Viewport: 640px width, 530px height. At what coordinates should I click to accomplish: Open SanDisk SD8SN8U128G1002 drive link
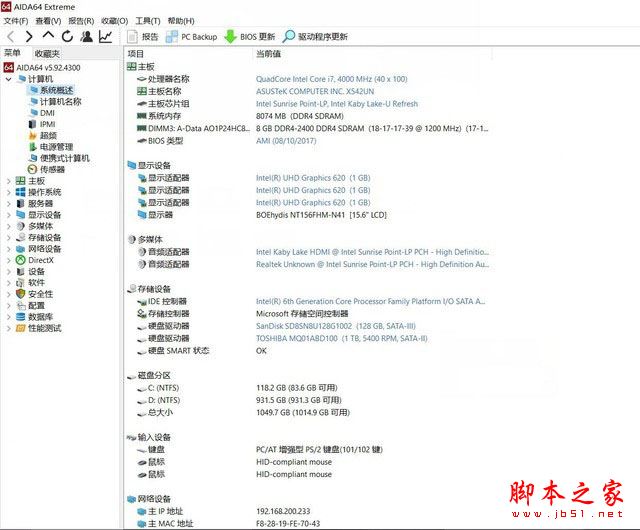point(336,326)
